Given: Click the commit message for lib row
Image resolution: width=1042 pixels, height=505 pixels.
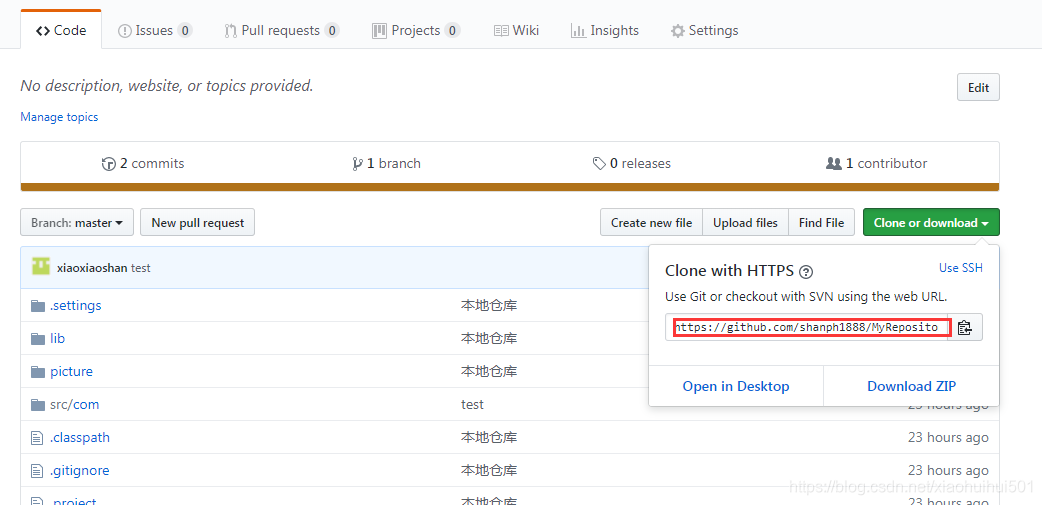Looking at the screenshot, I should [489, 338].
